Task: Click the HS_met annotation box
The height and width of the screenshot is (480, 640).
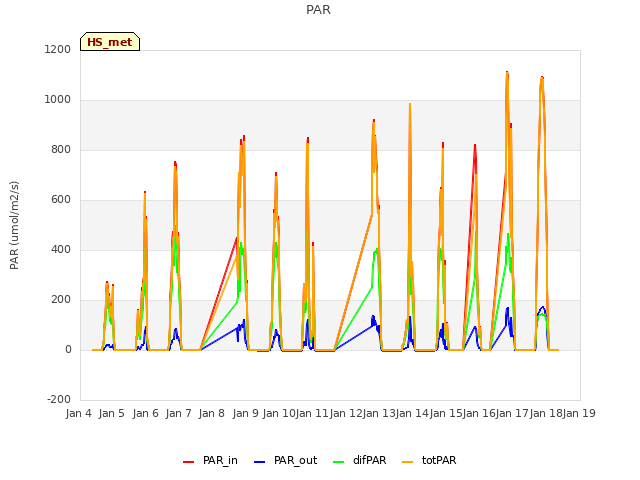Action: [110, 42]
